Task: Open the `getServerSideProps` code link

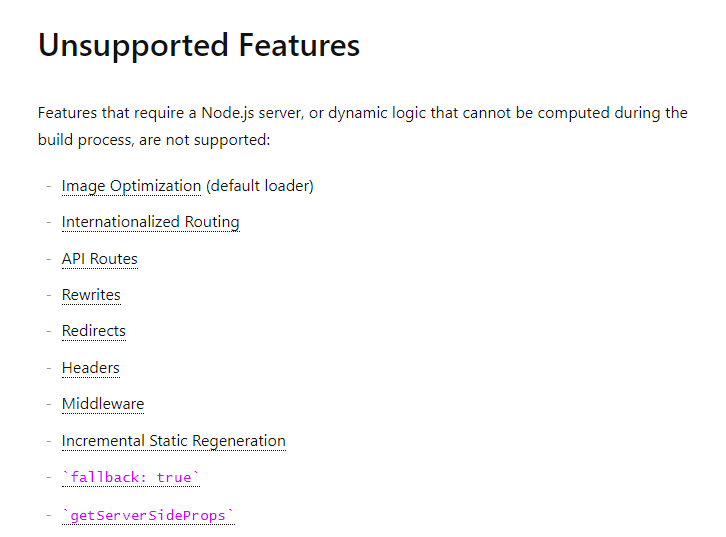Action: pyautogui.click(x=149, y=515)
